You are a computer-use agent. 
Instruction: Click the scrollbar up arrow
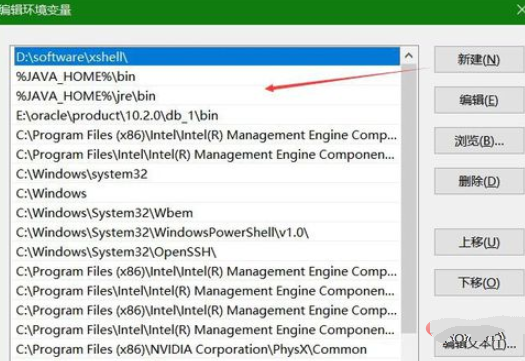tap(408, 56)
